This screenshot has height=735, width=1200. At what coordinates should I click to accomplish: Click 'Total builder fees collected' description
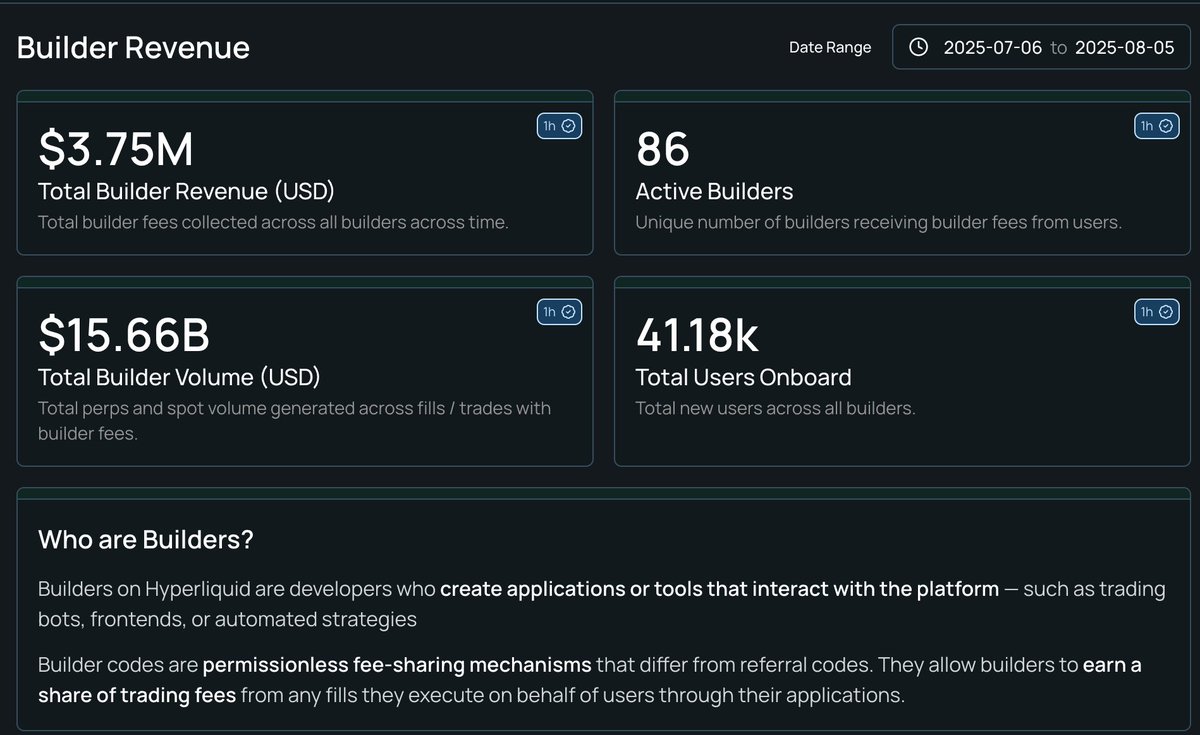pyautogui.click(x=273, y=222)
